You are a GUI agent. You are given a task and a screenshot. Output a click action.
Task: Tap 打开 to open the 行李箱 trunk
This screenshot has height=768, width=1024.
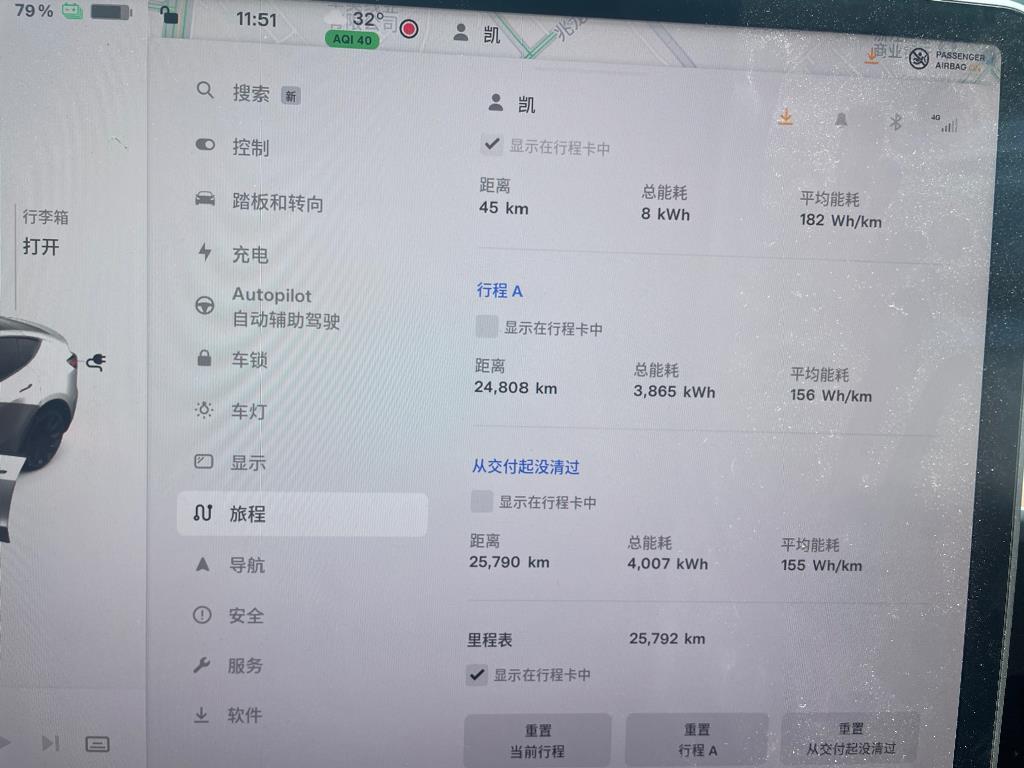coord(41,246)
